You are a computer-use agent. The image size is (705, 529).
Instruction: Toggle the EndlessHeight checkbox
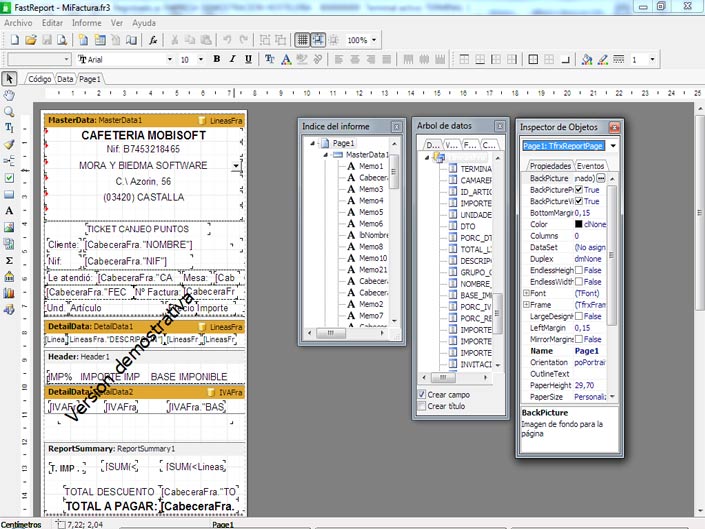pos(579,270)
